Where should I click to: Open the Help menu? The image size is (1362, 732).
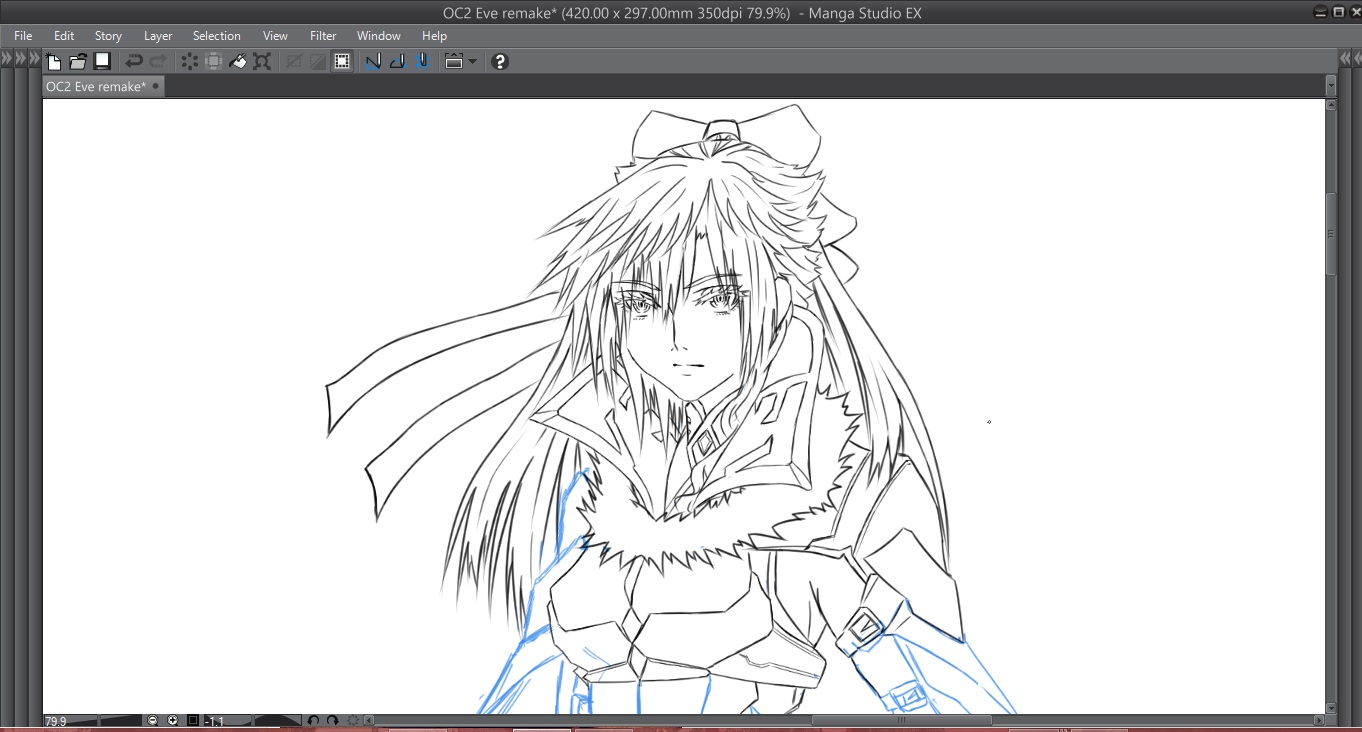coord(434,36)
